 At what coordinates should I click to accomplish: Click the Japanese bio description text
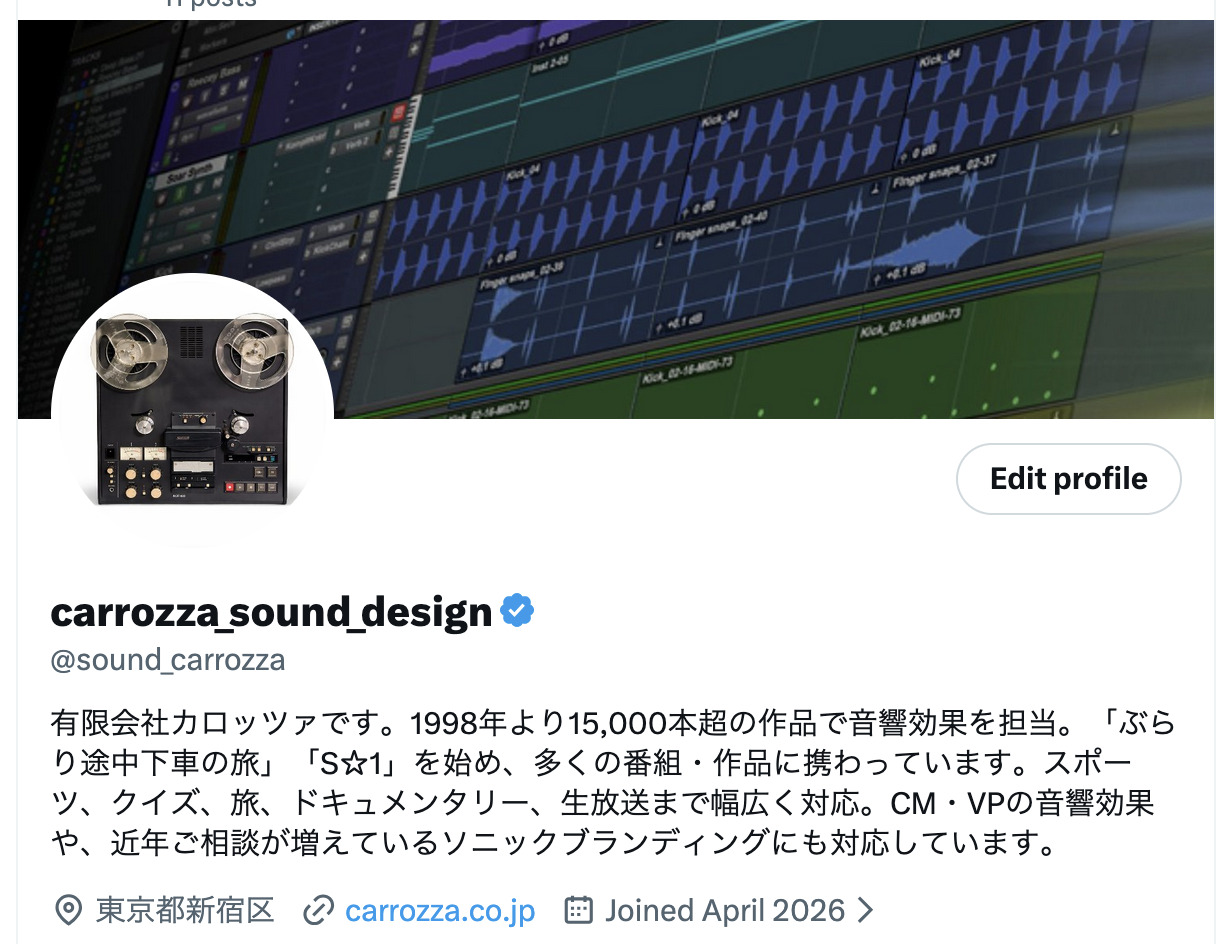coord(613,783)
